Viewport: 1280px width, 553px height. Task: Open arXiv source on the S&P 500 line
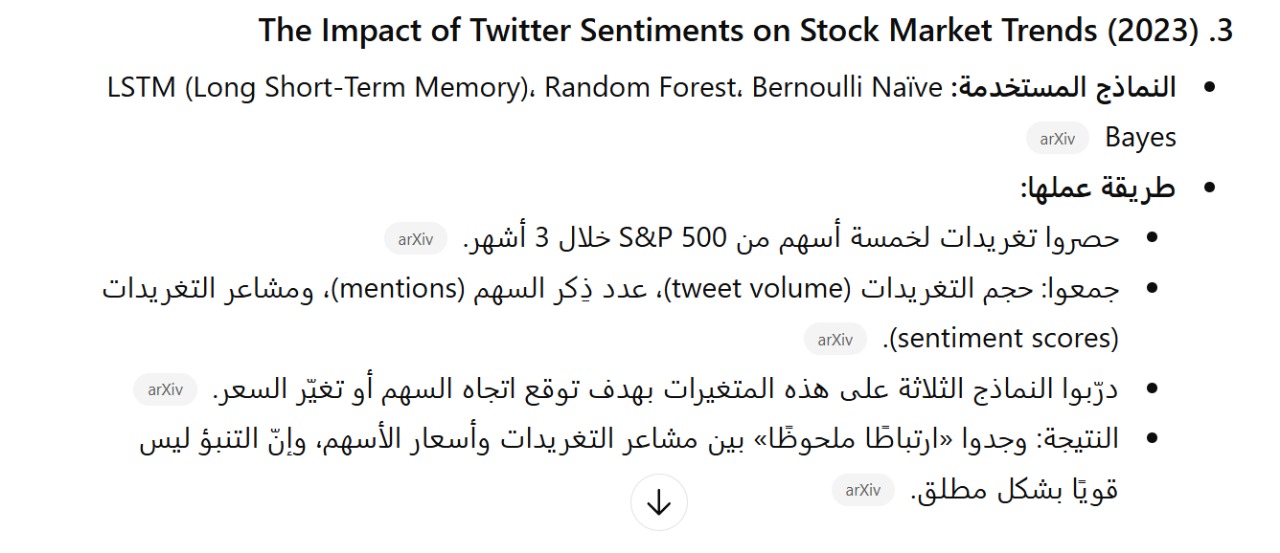click(415, 239)
